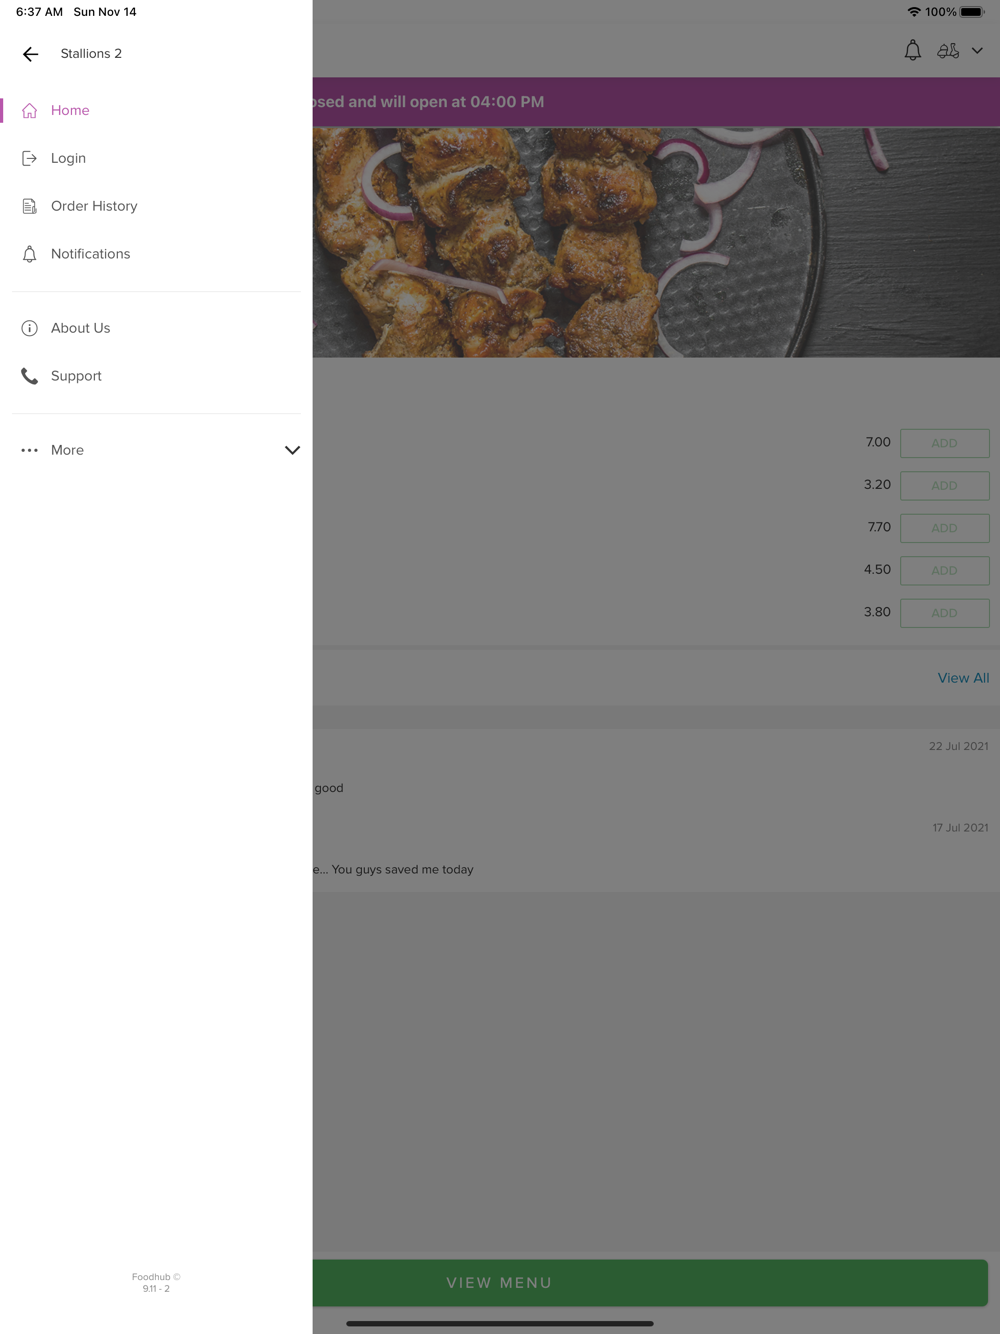Open the bell icon in top bar

point(913,51)
